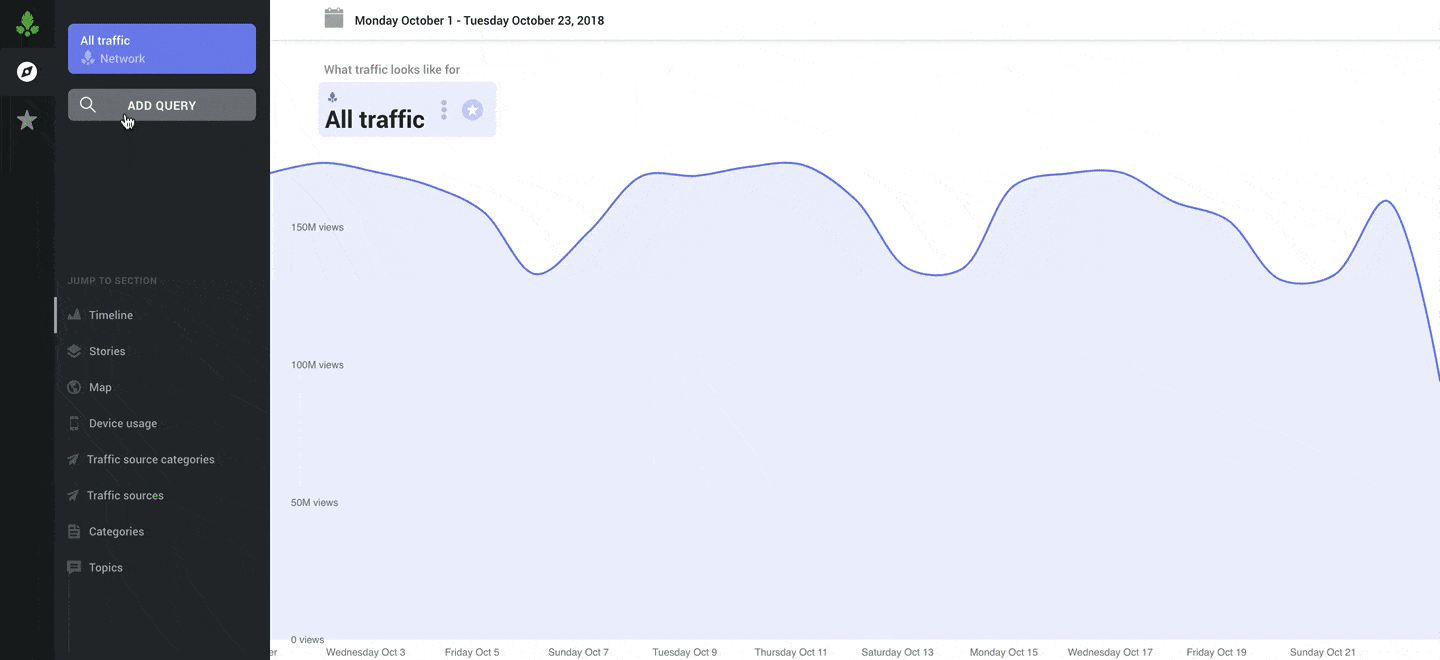Click the Device usage phone icon
The image size is (1440, 660).
pyautogui.click(x=74, y=423)
